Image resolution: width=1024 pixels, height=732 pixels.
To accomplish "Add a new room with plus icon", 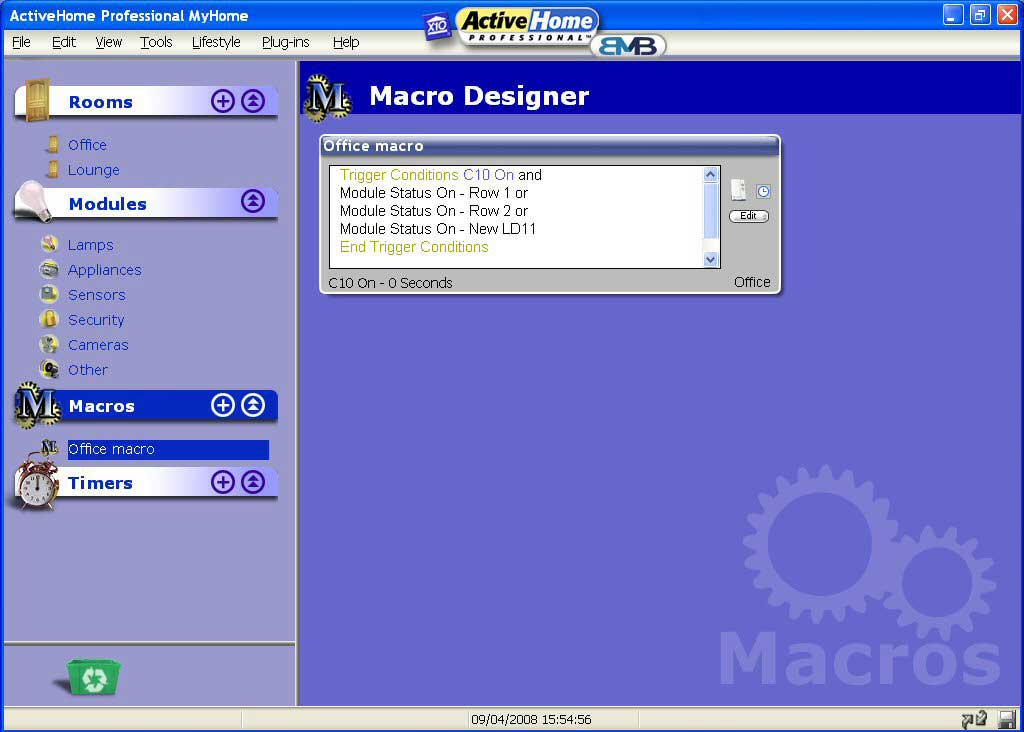I will click(223, 101).
